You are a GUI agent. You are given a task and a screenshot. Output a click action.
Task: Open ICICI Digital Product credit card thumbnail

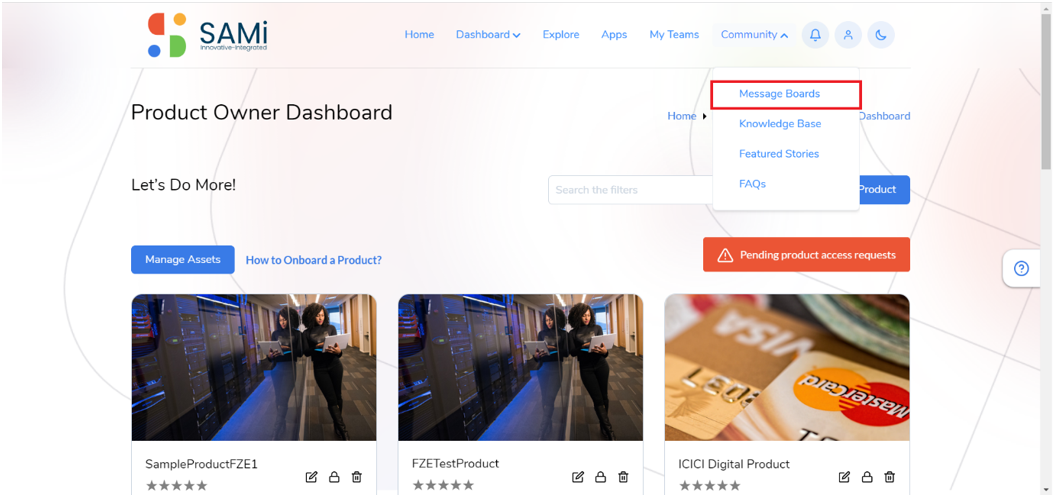pos(787,367)
